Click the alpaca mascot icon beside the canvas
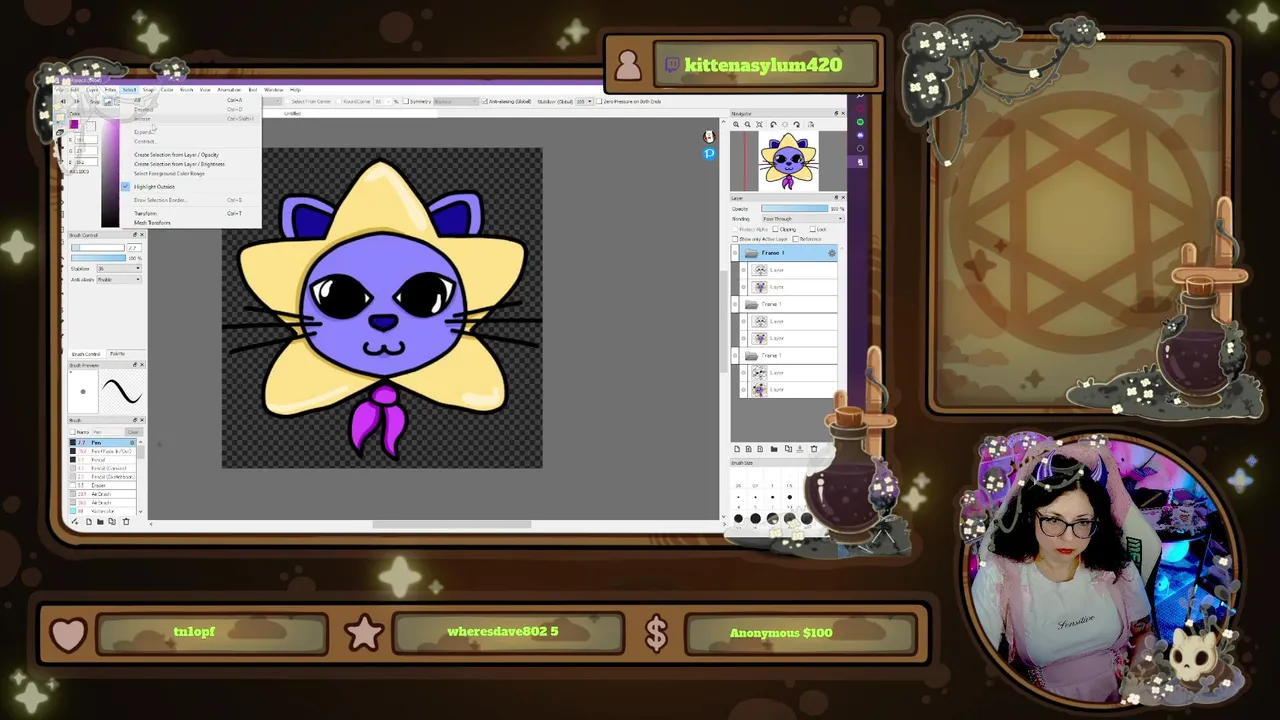The width and height of the screenshot is (1280, 720). tap(709, 136)
